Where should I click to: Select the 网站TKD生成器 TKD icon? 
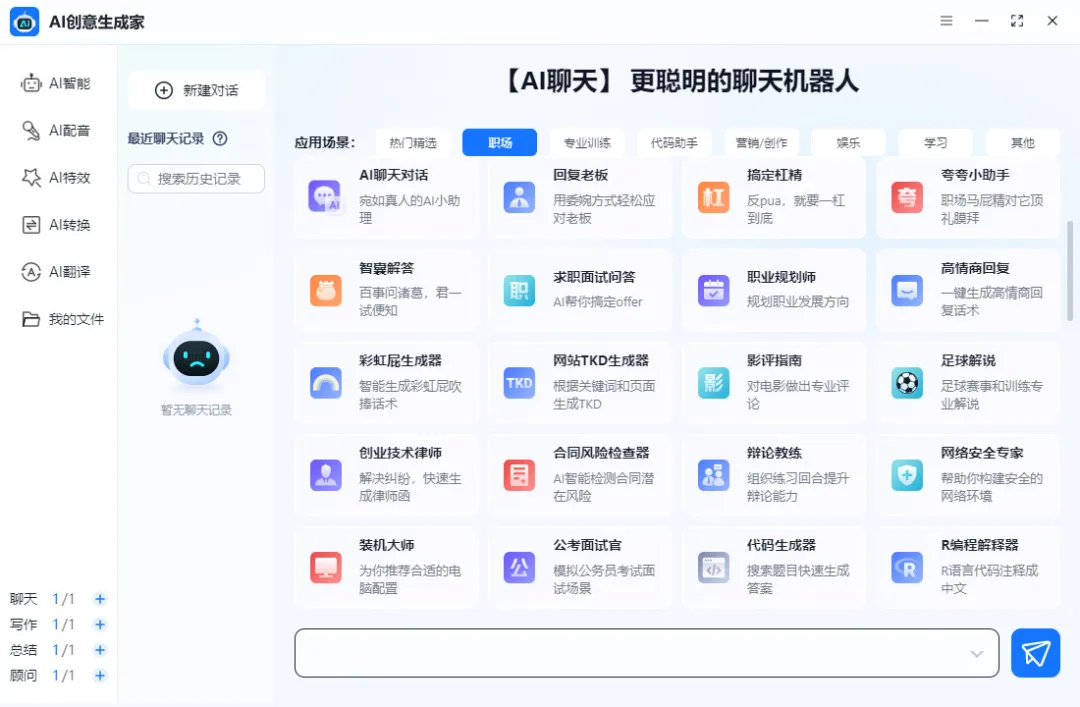click(x=518, y=382)
